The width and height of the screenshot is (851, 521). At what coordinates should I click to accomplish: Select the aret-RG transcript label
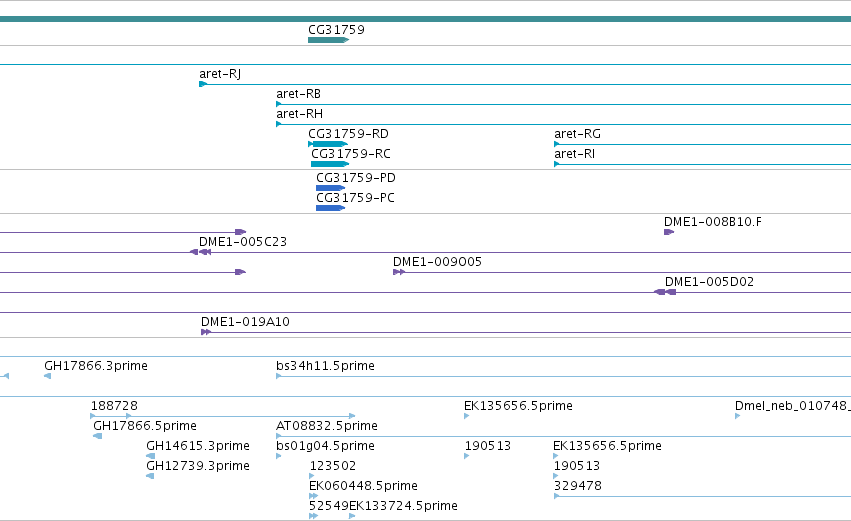coord(577,134)
